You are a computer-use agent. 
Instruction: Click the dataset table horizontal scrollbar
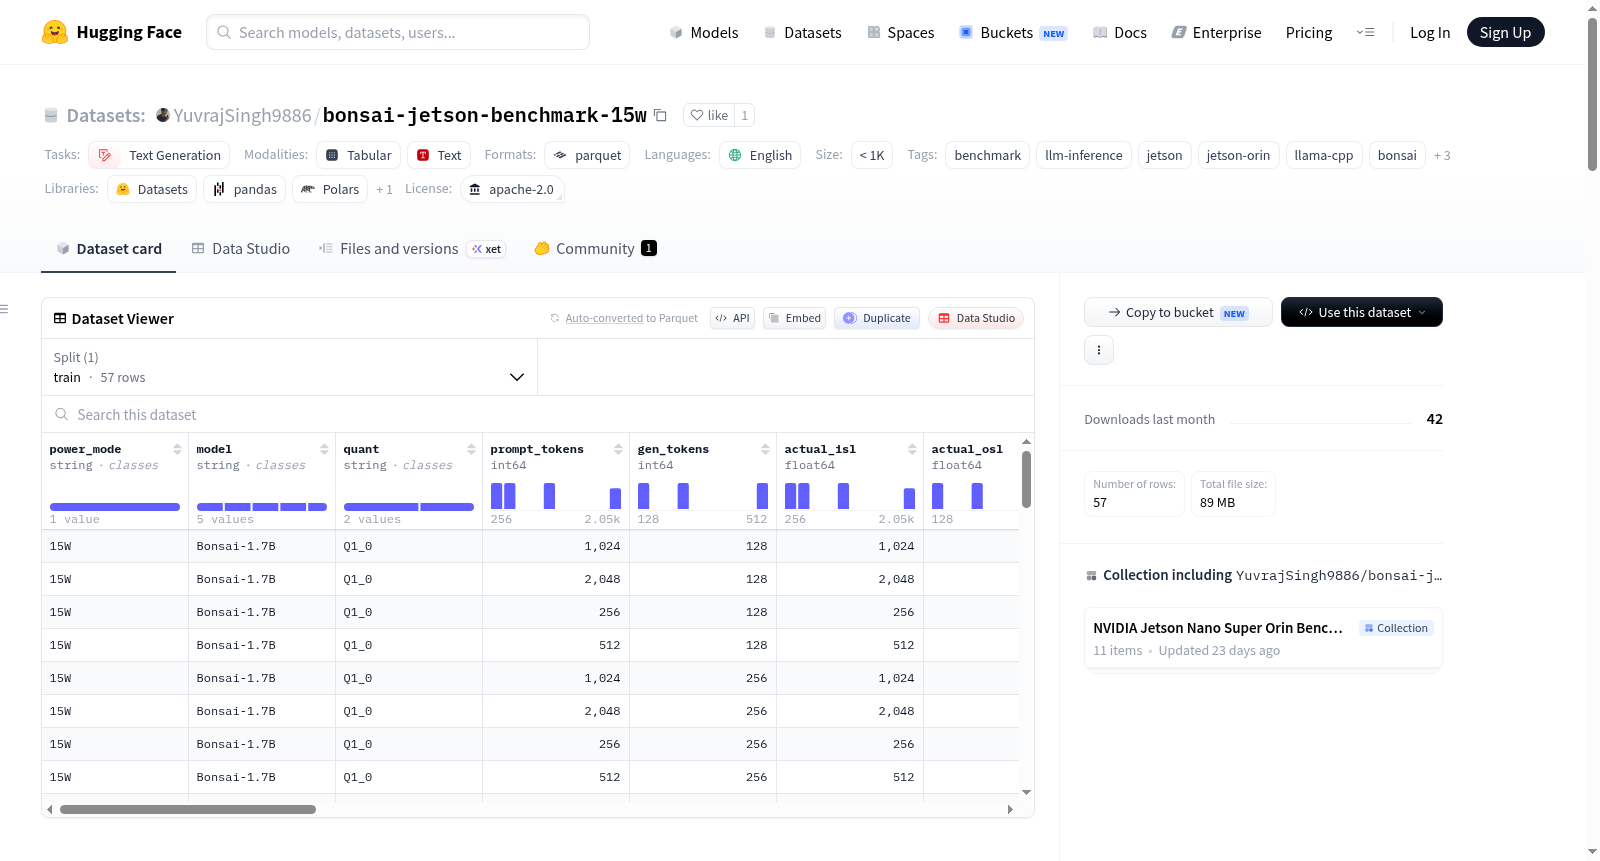[x=188, y=809]
